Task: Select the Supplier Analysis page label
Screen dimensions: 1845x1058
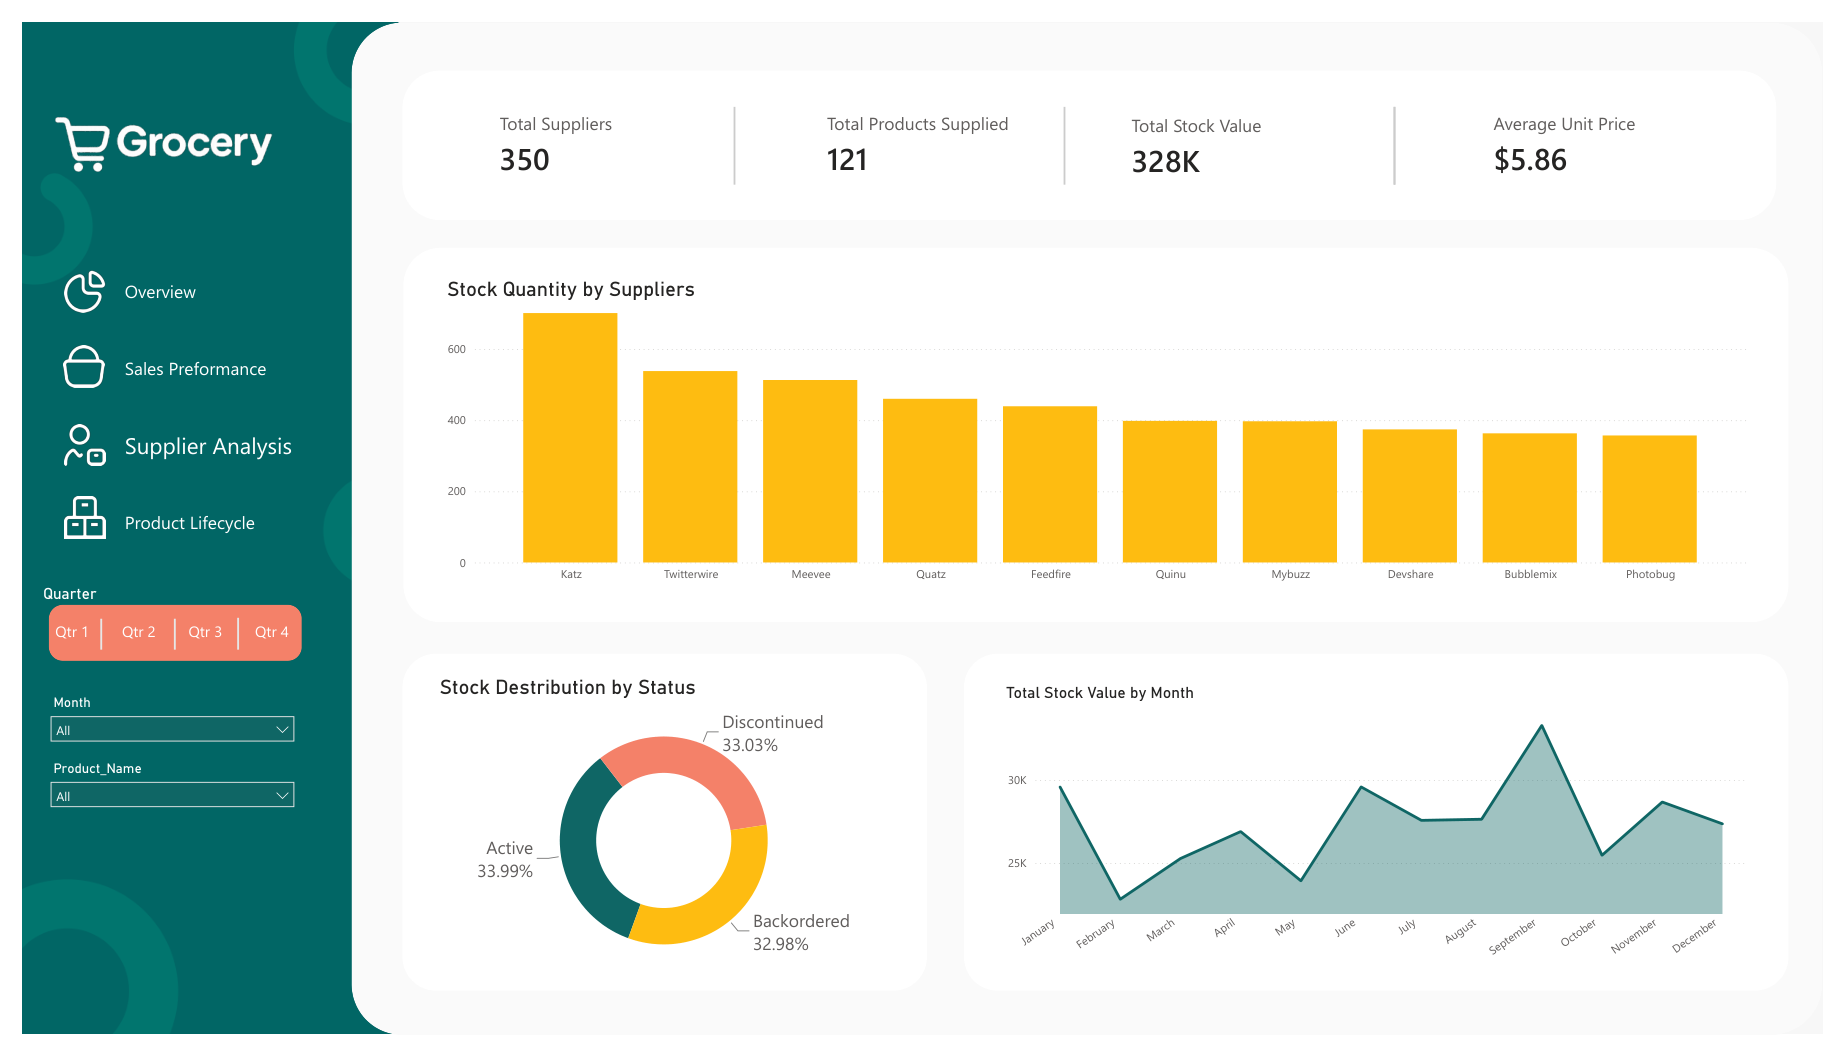Action: pyautogui.click(x=208, y=446)
